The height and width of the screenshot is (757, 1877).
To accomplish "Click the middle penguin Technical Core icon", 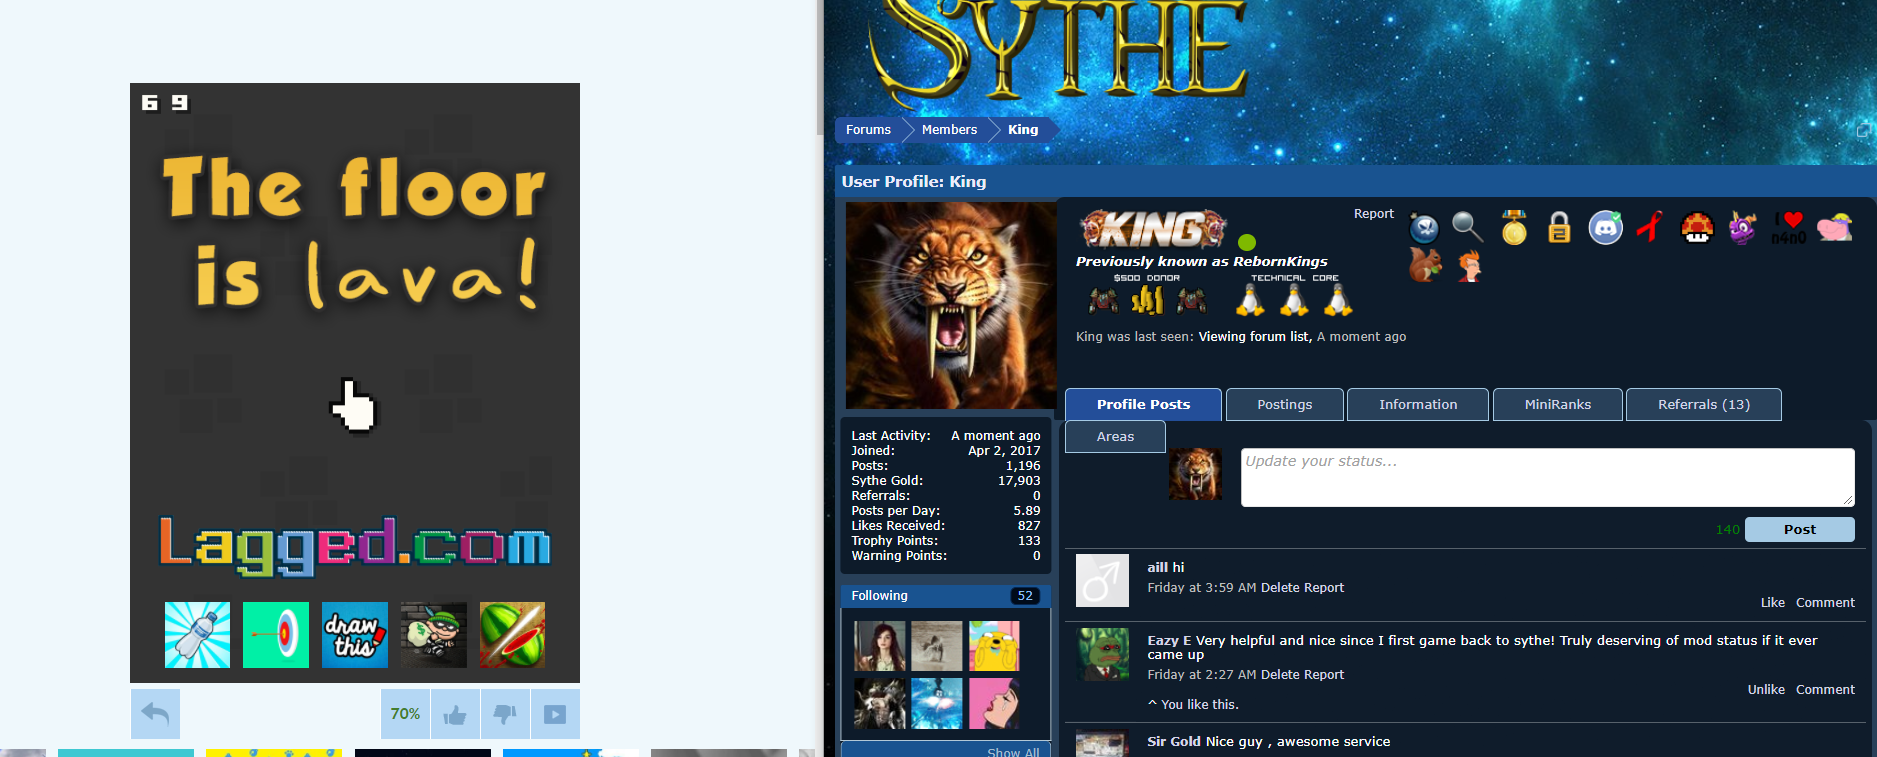I will 1294,300.
